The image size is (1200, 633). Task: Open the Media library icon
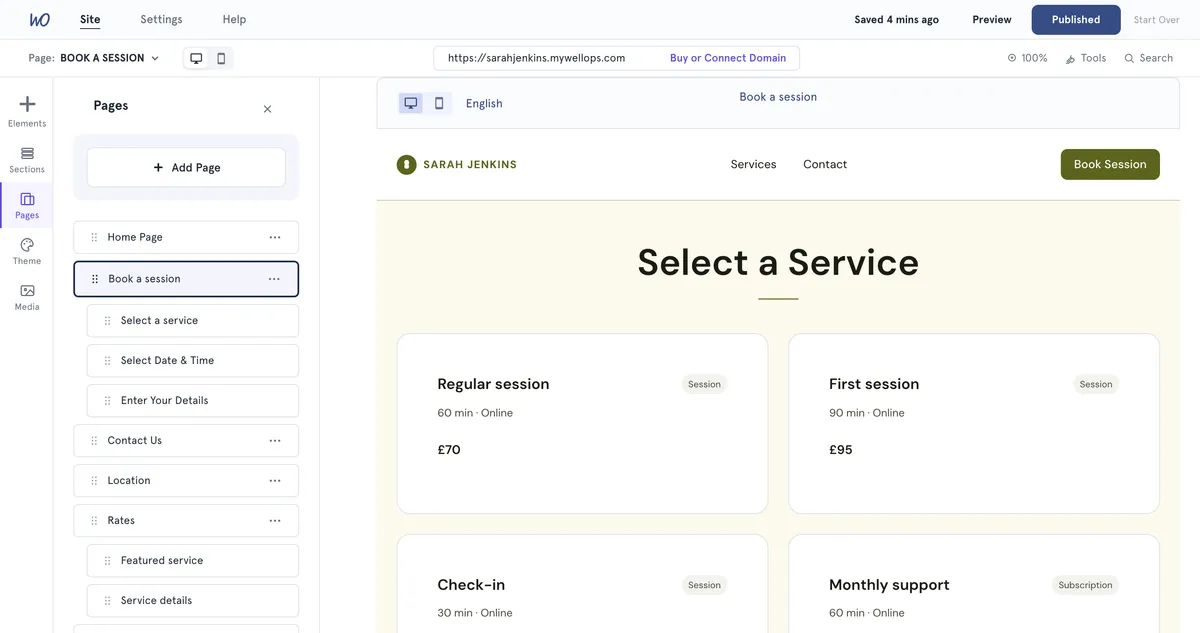(x=27, y=297)
